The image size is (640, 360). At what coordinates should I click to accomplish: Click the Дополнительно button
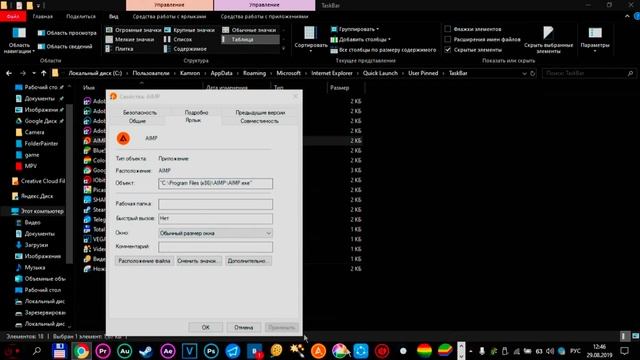click(248, 261)
